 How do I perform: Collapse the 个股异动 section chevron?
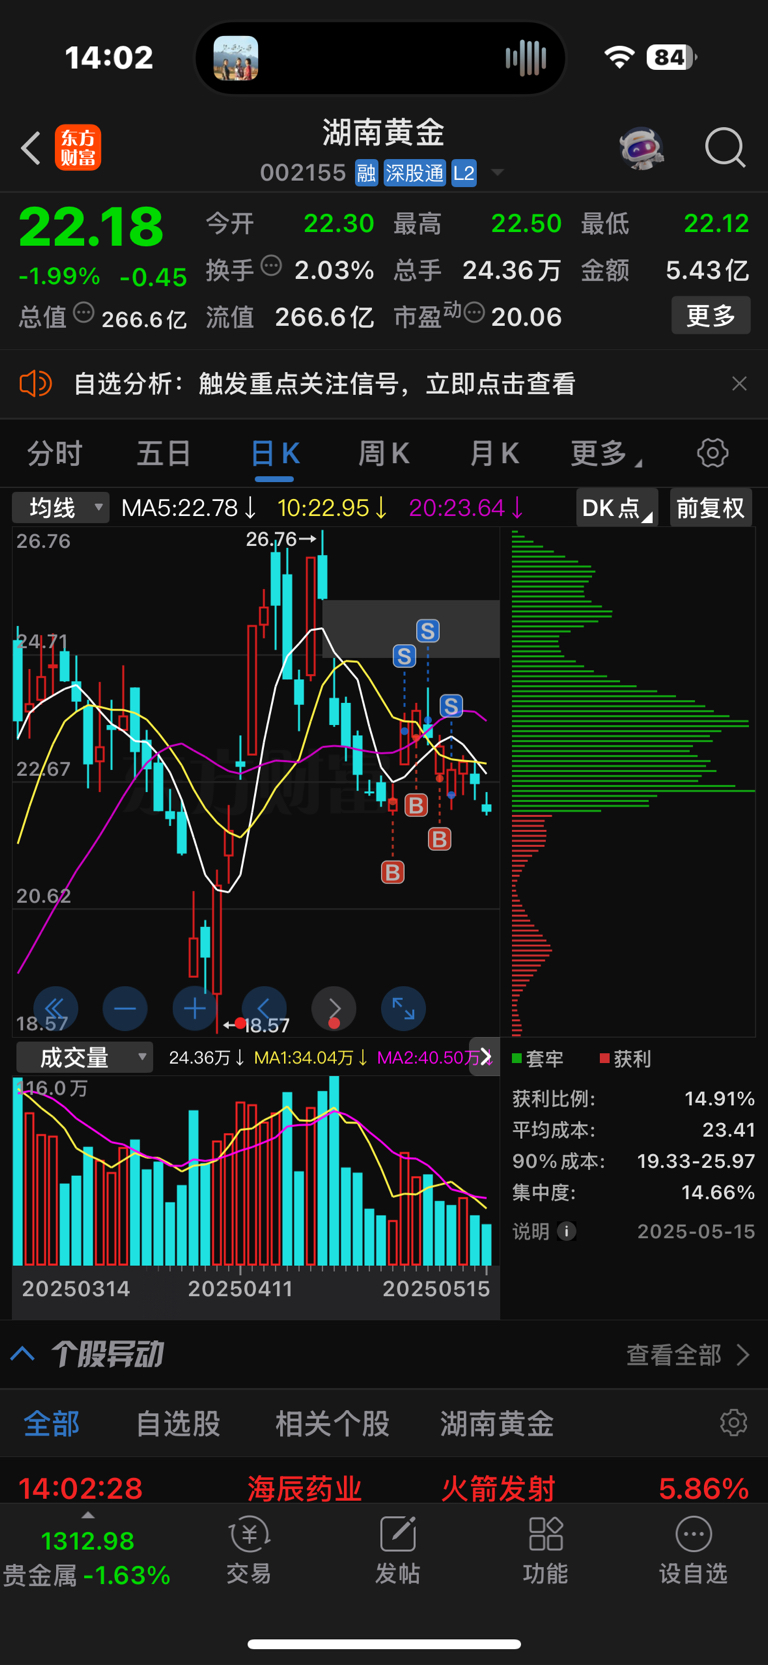pyautogui.click(x=23, y=1354)
